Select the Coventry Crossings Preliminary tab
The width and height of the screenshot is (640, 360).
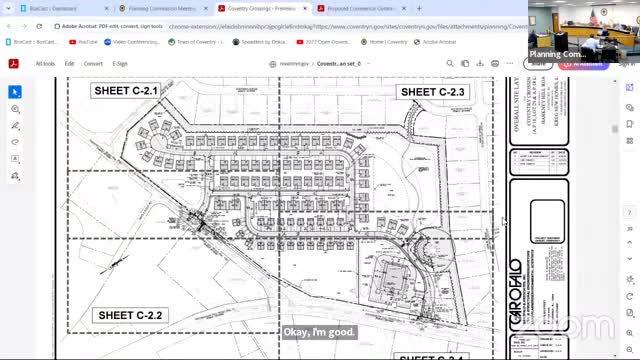click(x=262, y=8)
